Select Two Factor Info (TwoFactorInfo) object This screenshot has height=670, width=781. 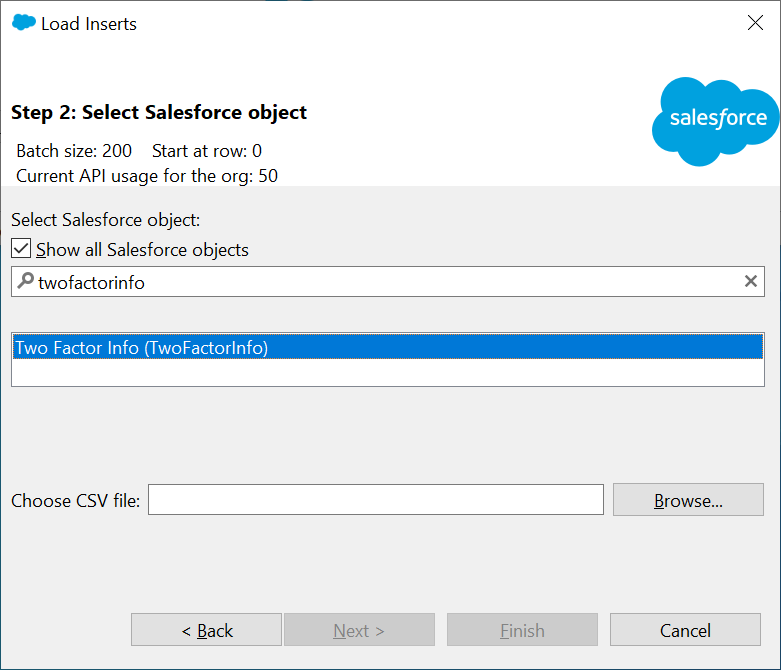[386, 347]
